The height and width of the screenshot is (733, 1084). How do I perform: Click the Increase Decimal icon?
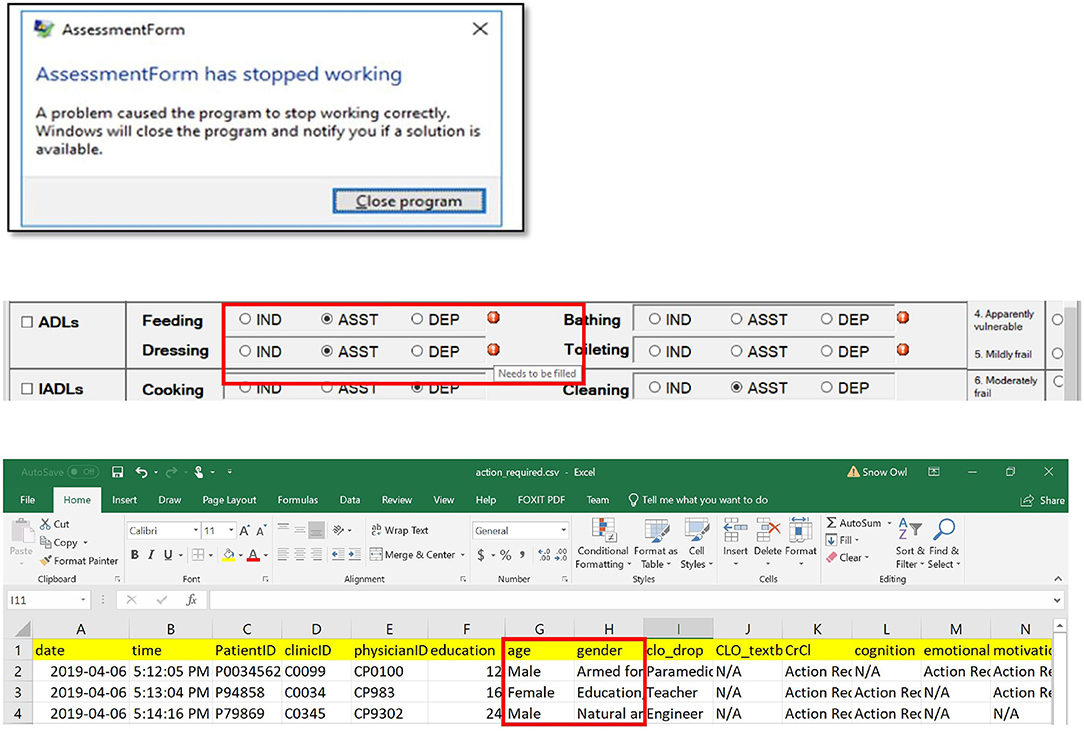click(x=544, y=555)
